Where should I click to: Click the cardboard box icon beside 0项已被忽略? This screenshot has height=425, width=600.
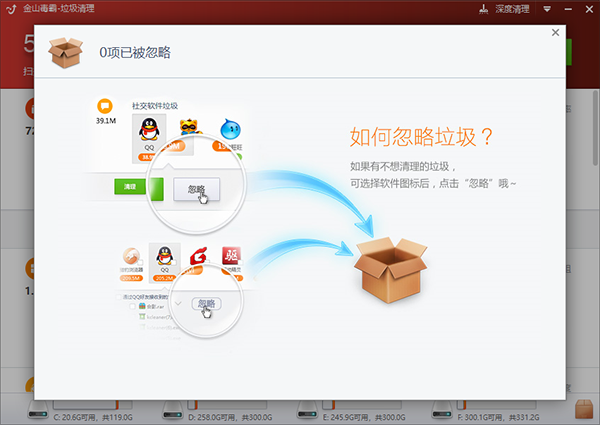pos(65,53)
